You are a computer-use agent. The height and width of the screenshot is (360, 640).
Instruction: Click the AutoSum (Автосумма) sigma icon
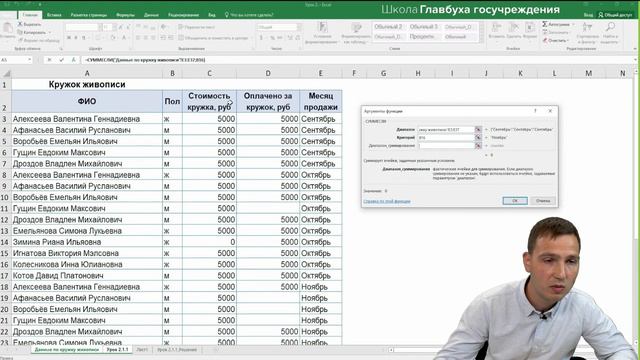[545, 24]
